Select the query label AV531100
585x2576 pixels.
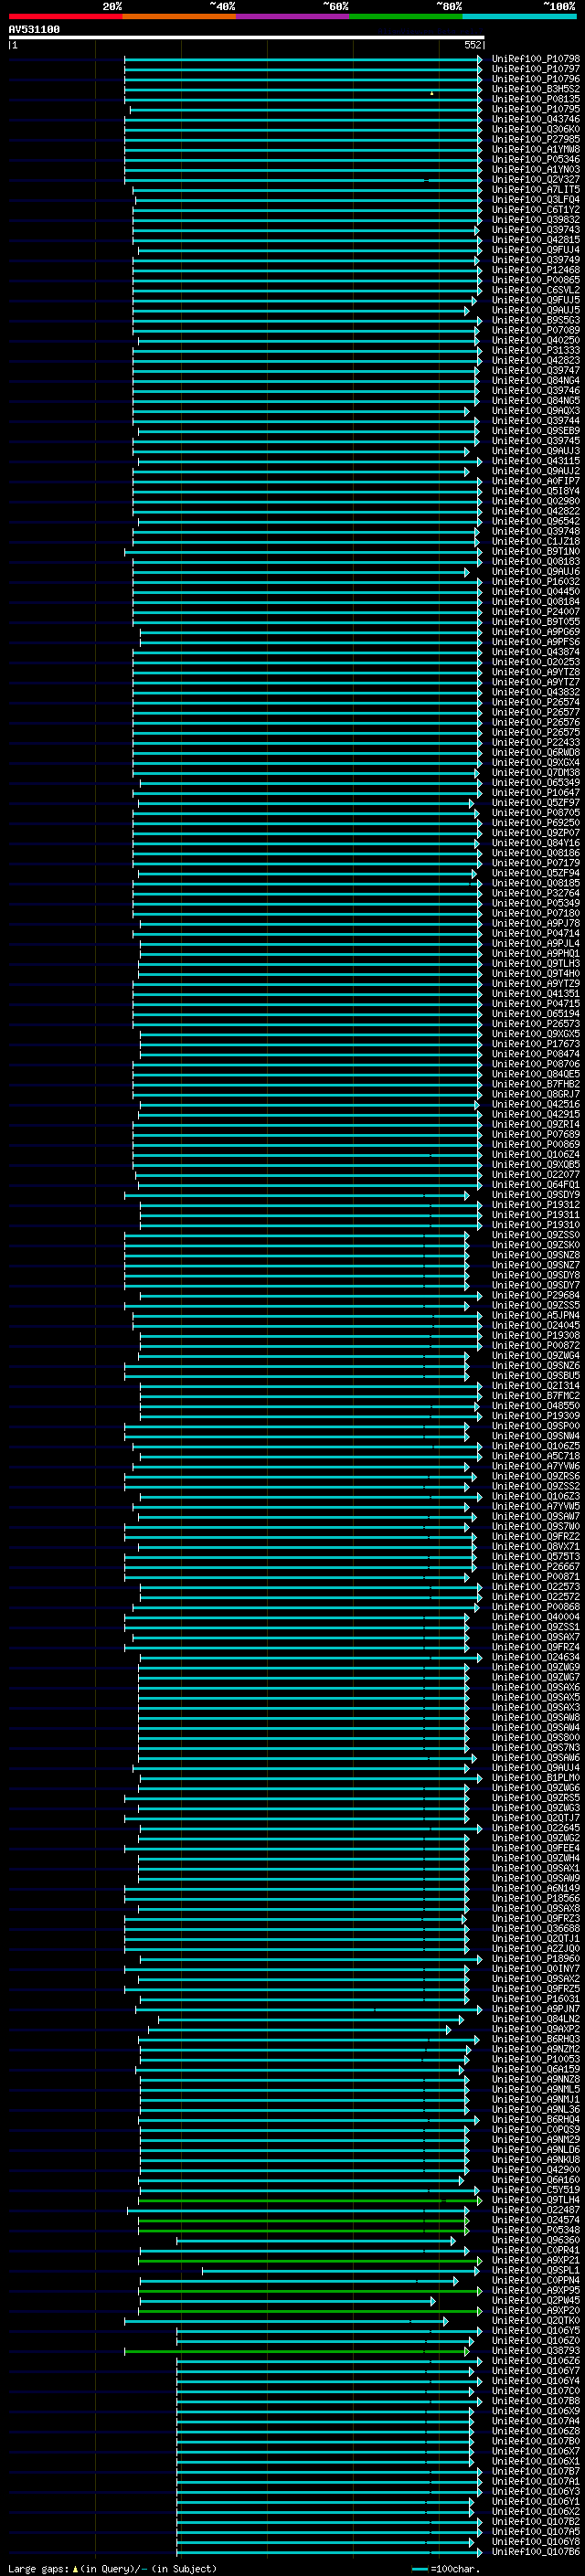[34, 30]
